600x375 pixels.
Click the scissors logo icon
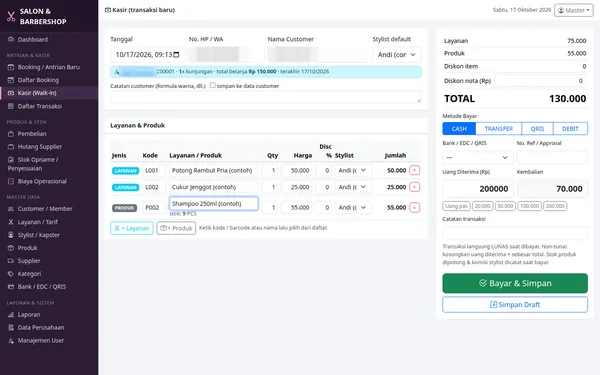click(11, 16)
